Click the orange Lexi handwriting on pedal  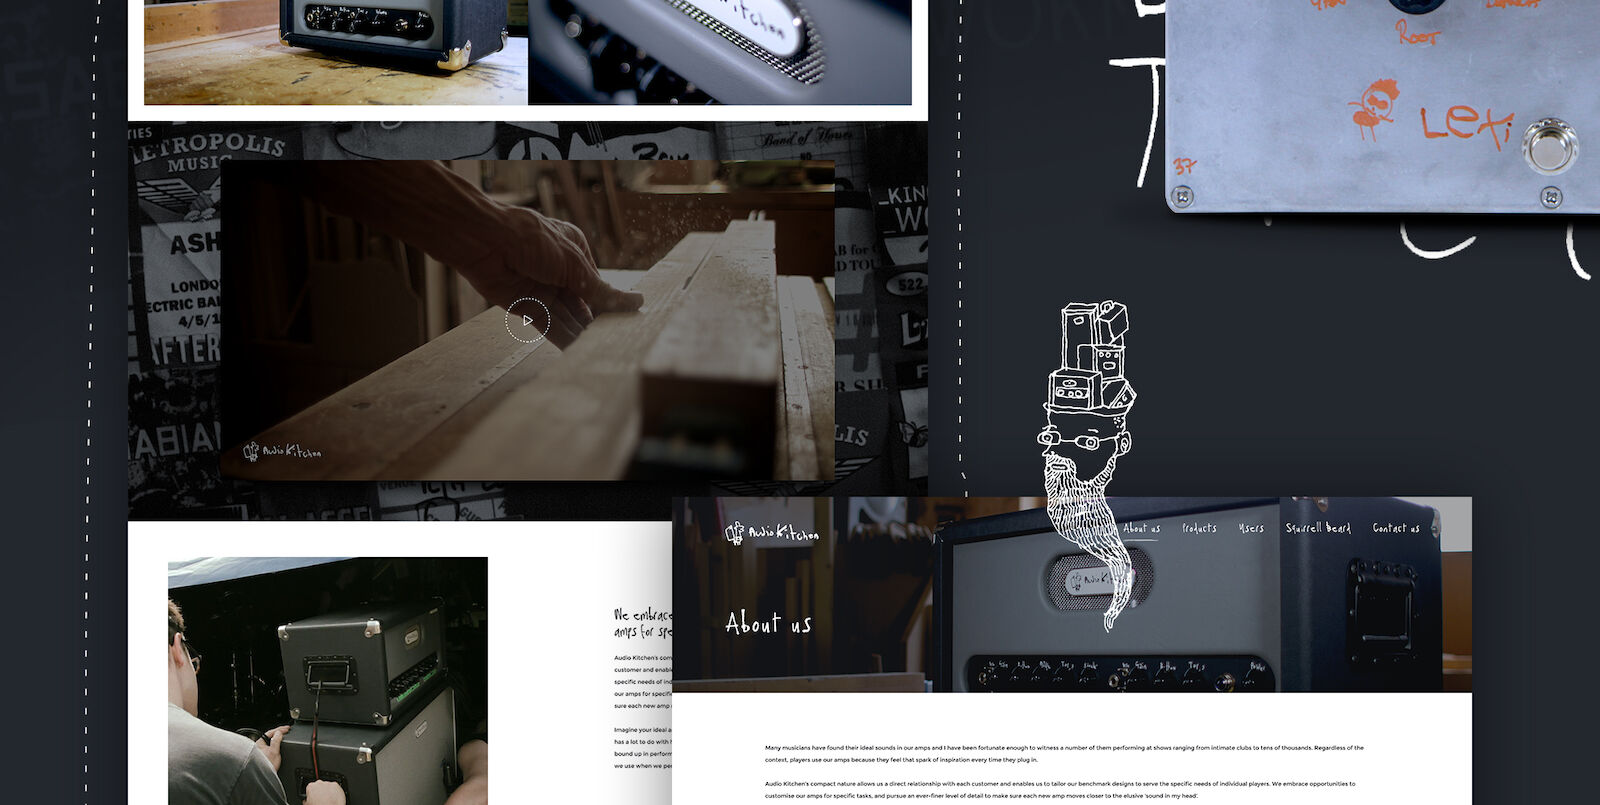click(1466, 124)
